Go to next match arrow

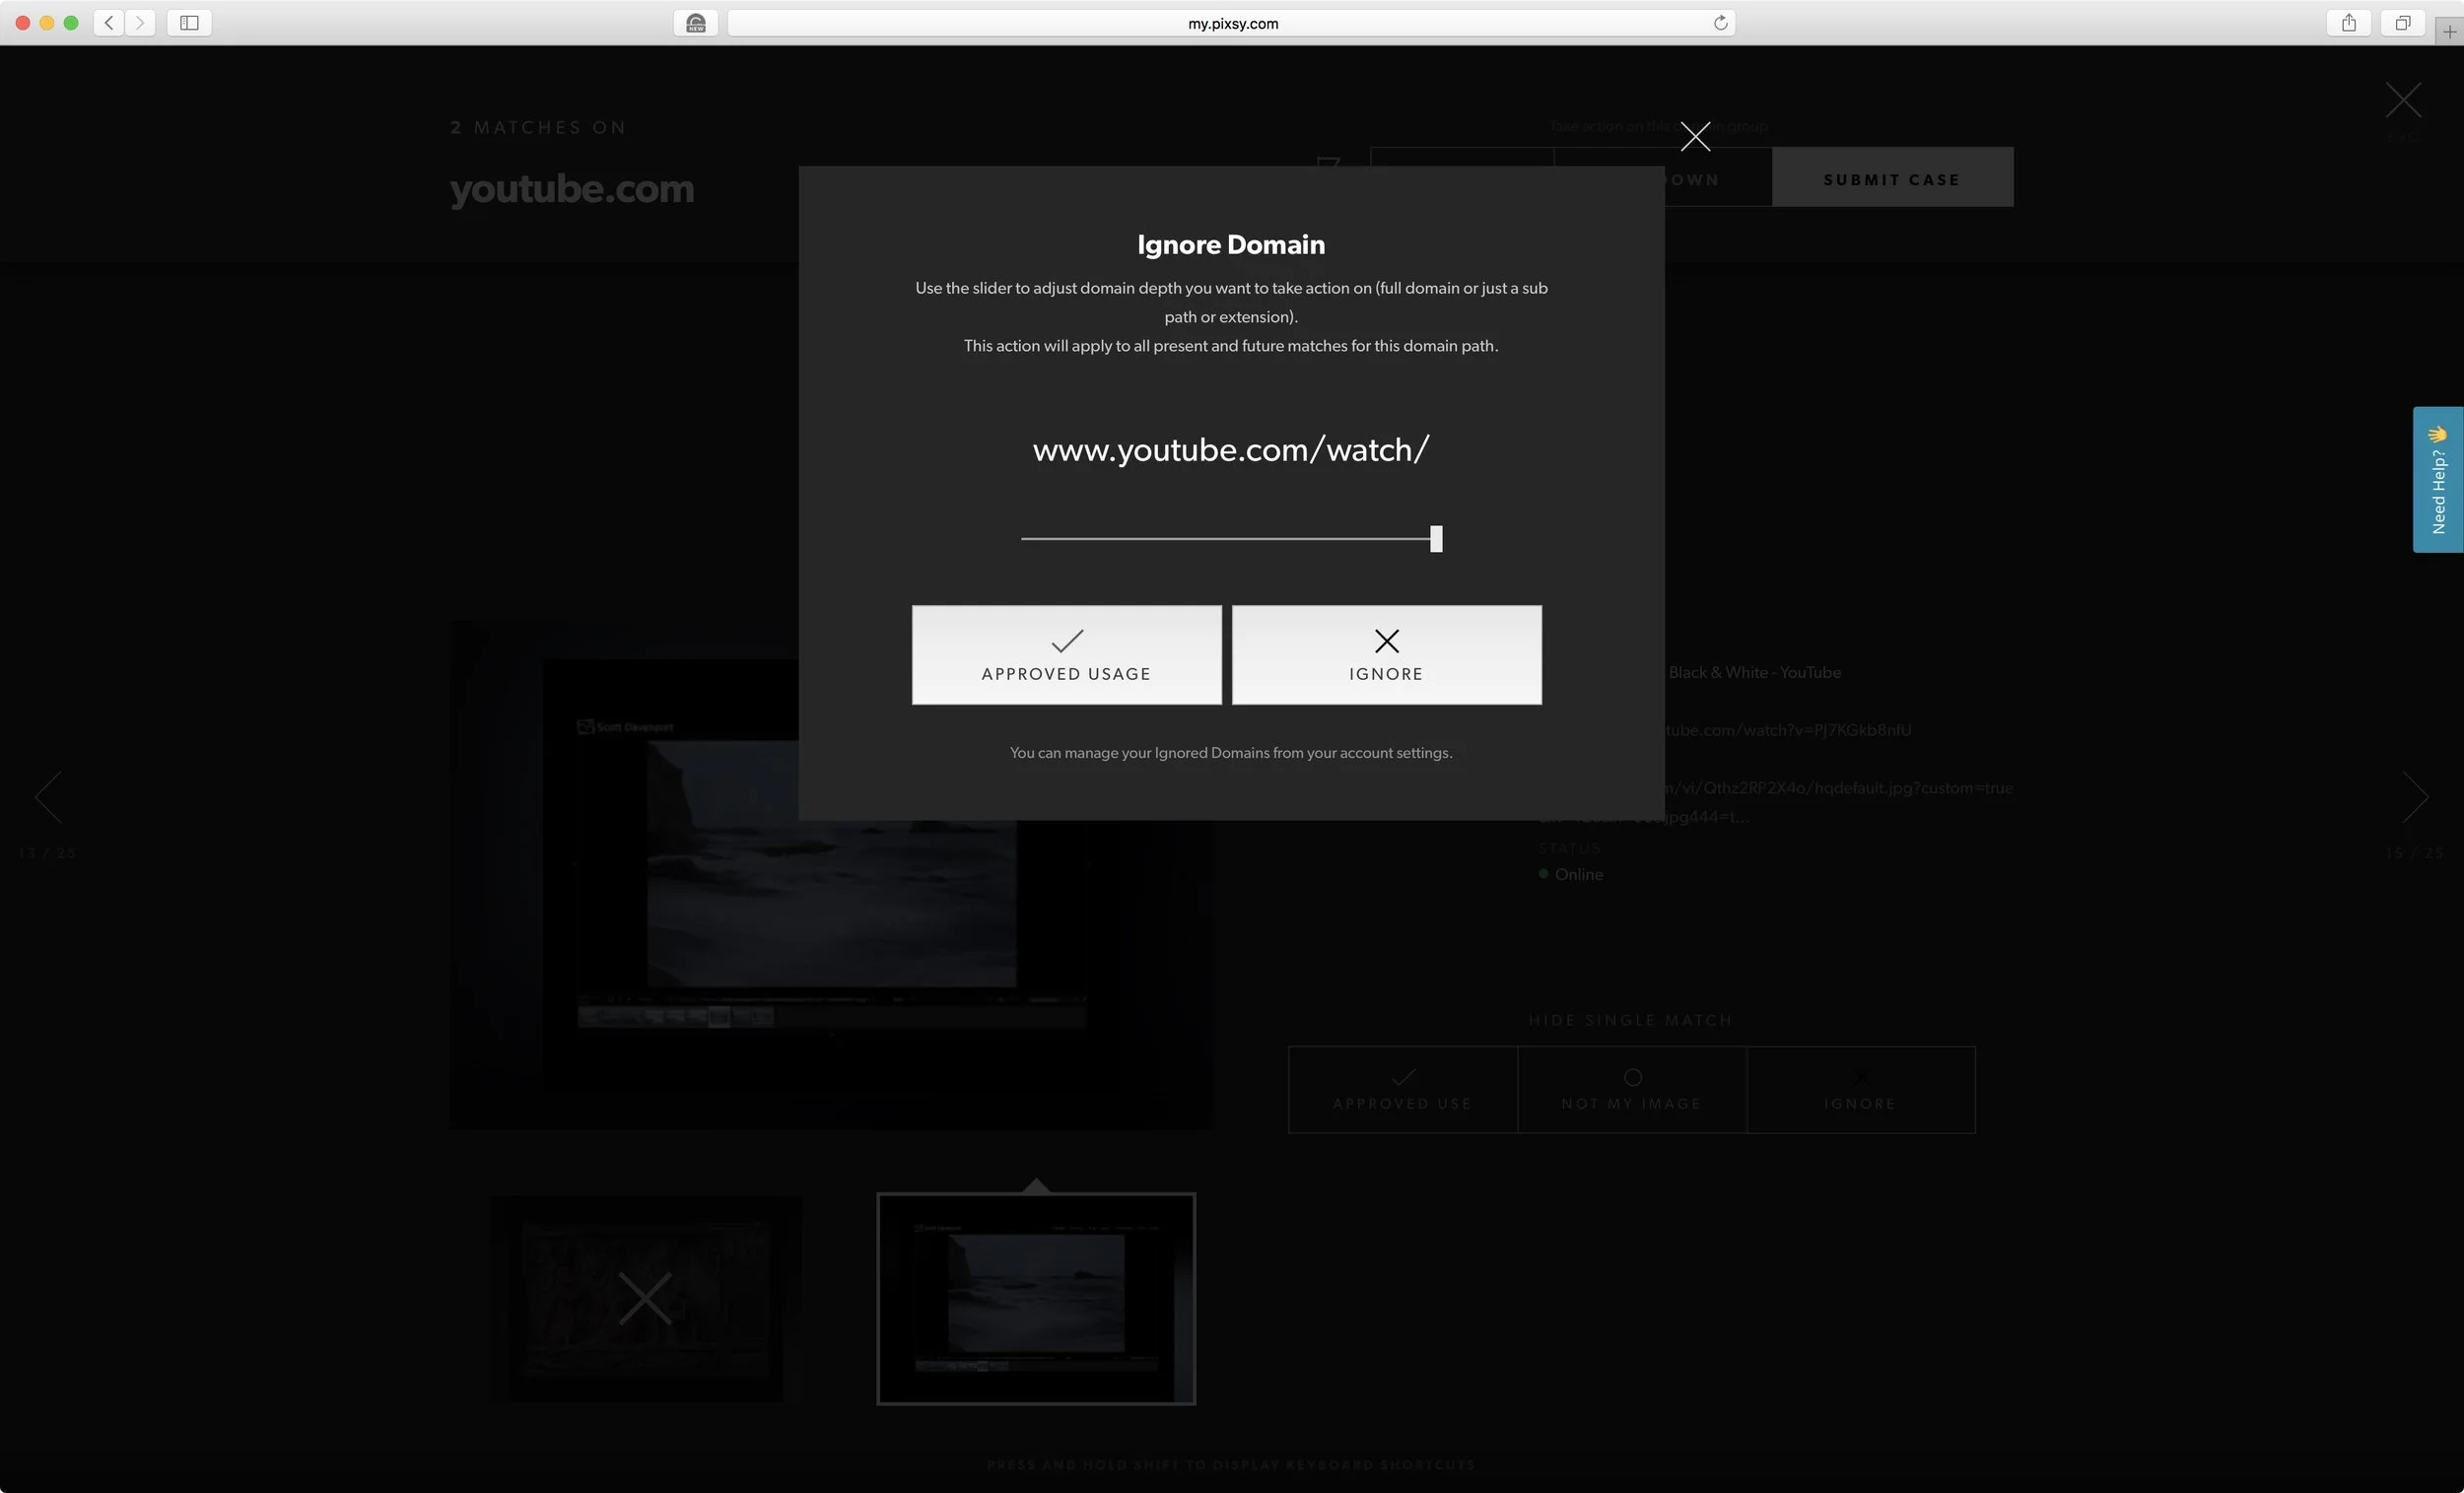coord(2415,797)
